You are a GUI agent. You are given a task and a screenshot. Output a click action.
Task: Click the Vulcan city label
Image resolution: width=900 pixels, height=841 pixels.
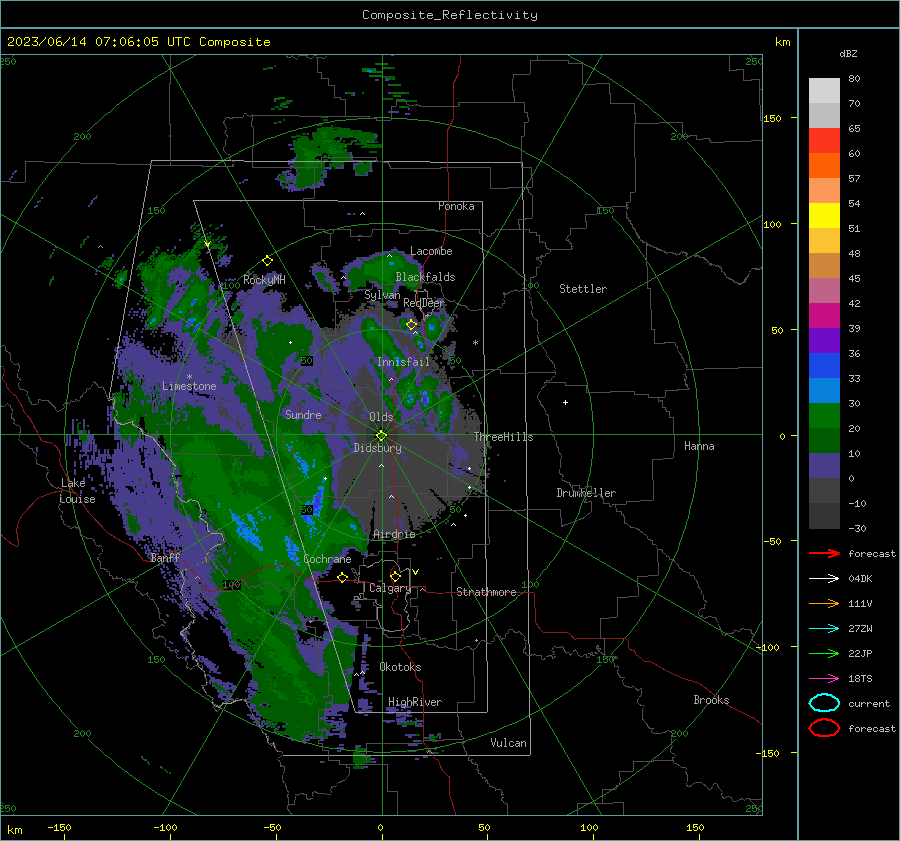click(x=508, y=743)
